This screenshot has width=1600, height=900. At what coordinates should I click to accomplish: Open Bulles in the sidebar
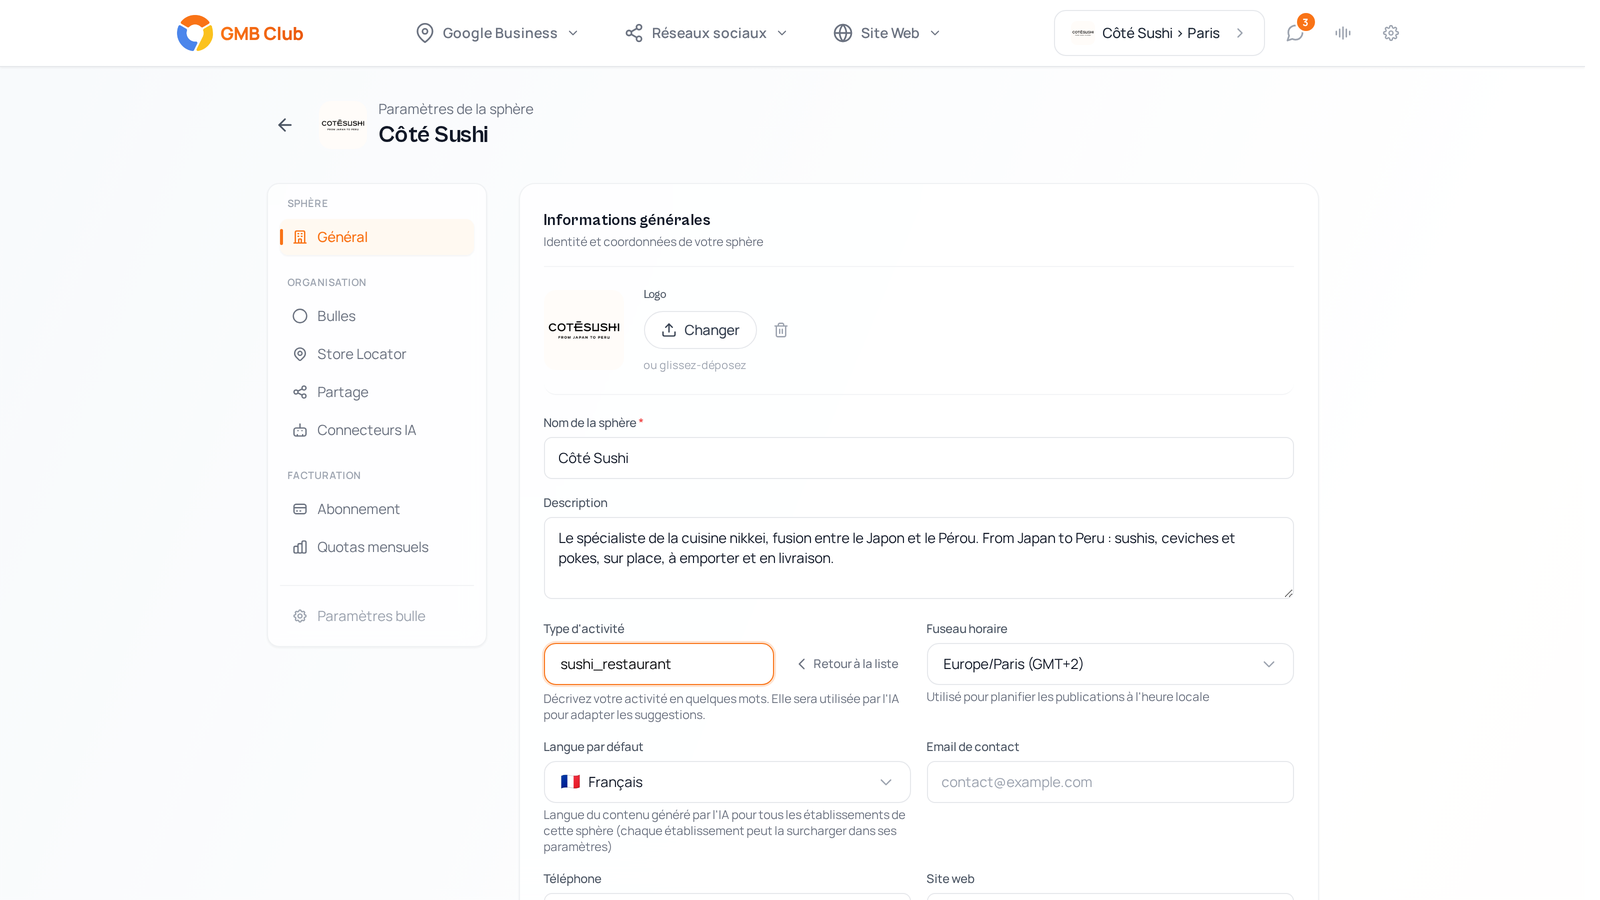click(377, 316)
